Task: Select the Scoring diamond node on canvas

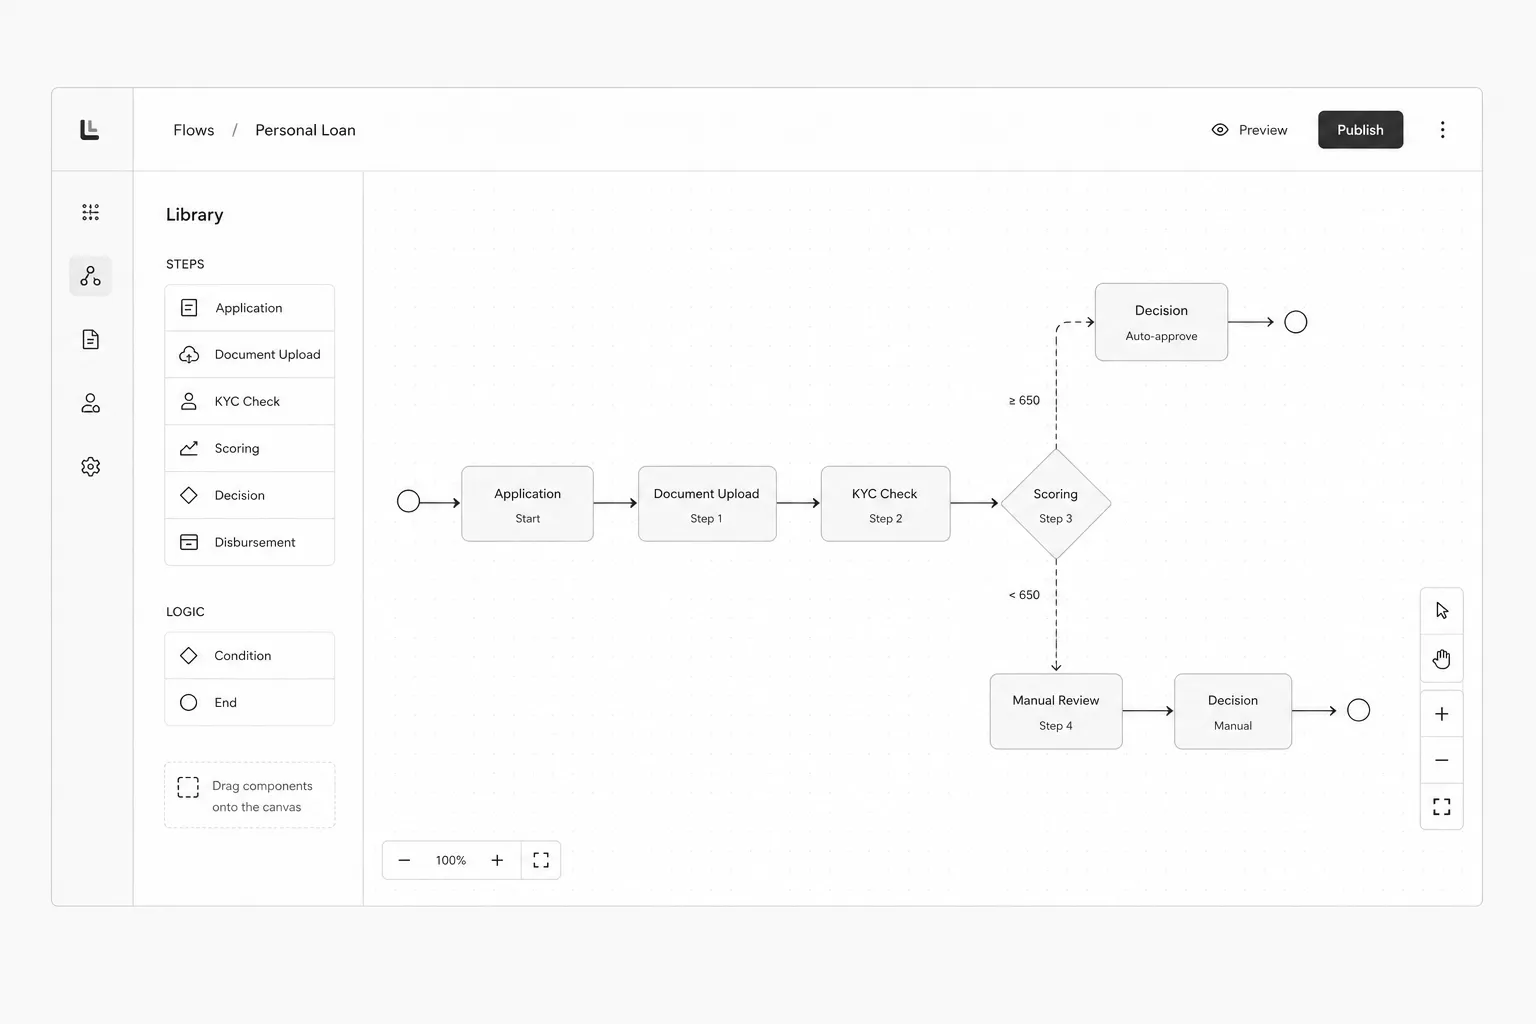Action: coord(1056,504)
